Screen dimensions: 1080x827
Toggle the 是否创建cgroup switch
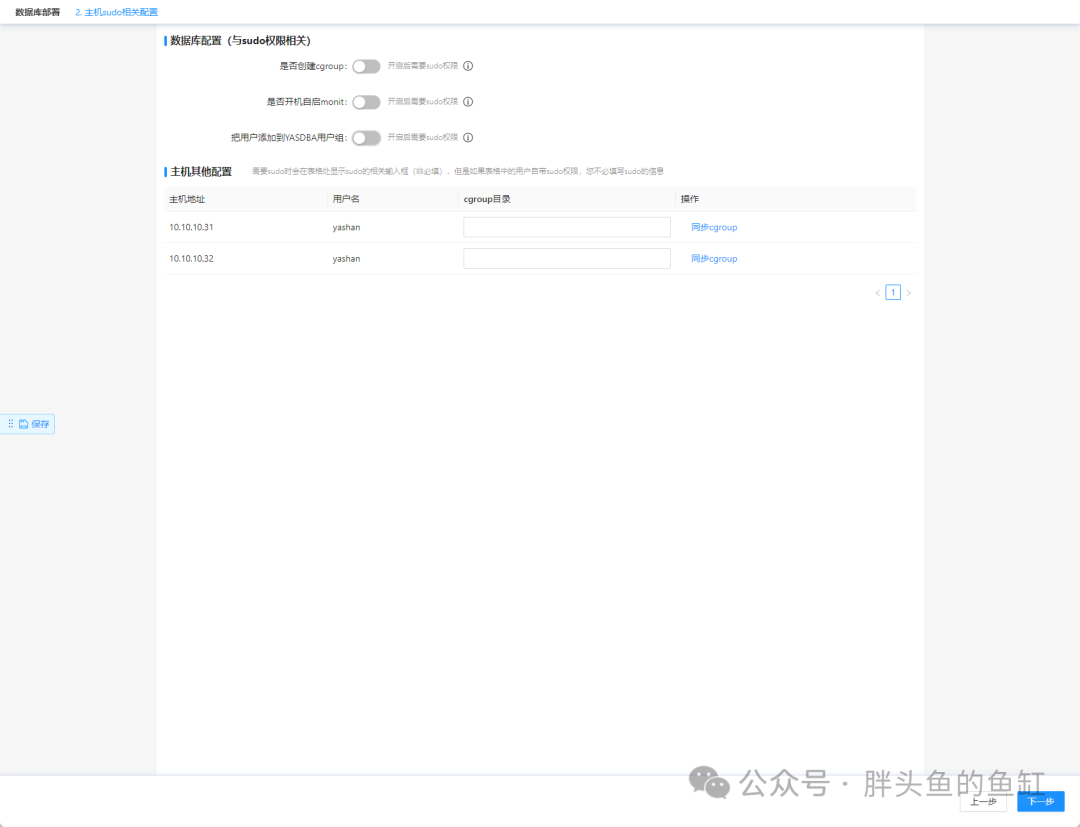point(366,66)
